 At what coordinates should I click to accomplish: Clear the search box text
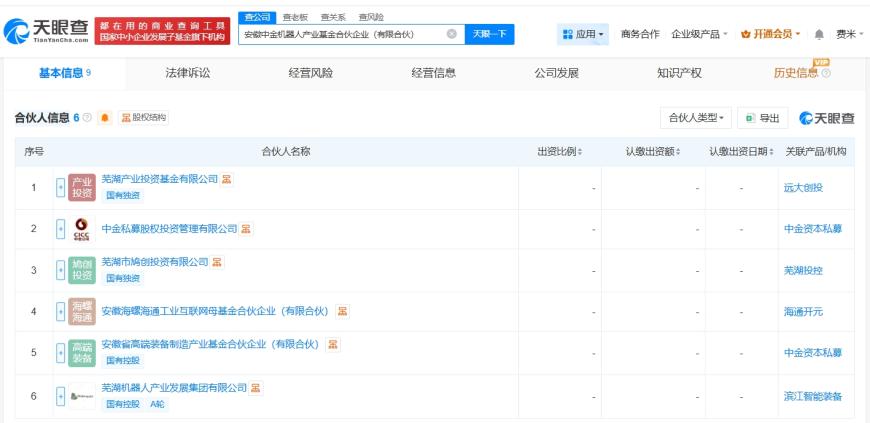click(452, 34)
